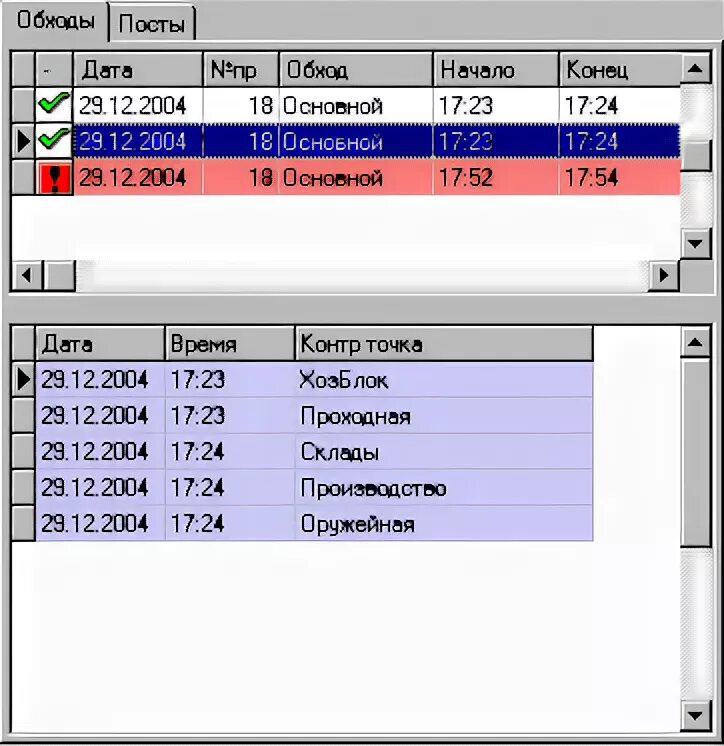Click time 17:24 in Оружейная row
The width and height of the screenshot is (724, 746).
230,523
